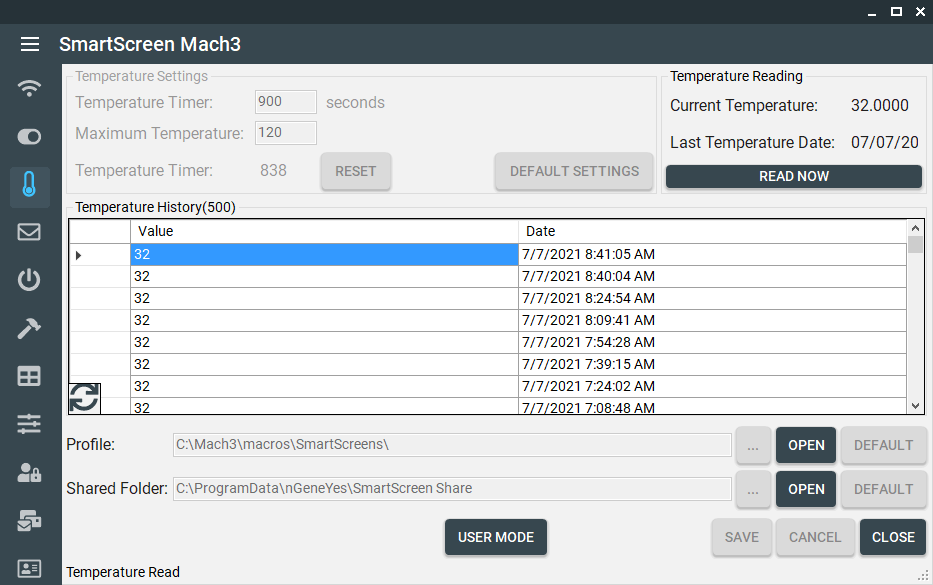The width and height of the screenshot is (933, 585).
Task: Click the Maximum Temperature input field
Action: coord(286,133)
